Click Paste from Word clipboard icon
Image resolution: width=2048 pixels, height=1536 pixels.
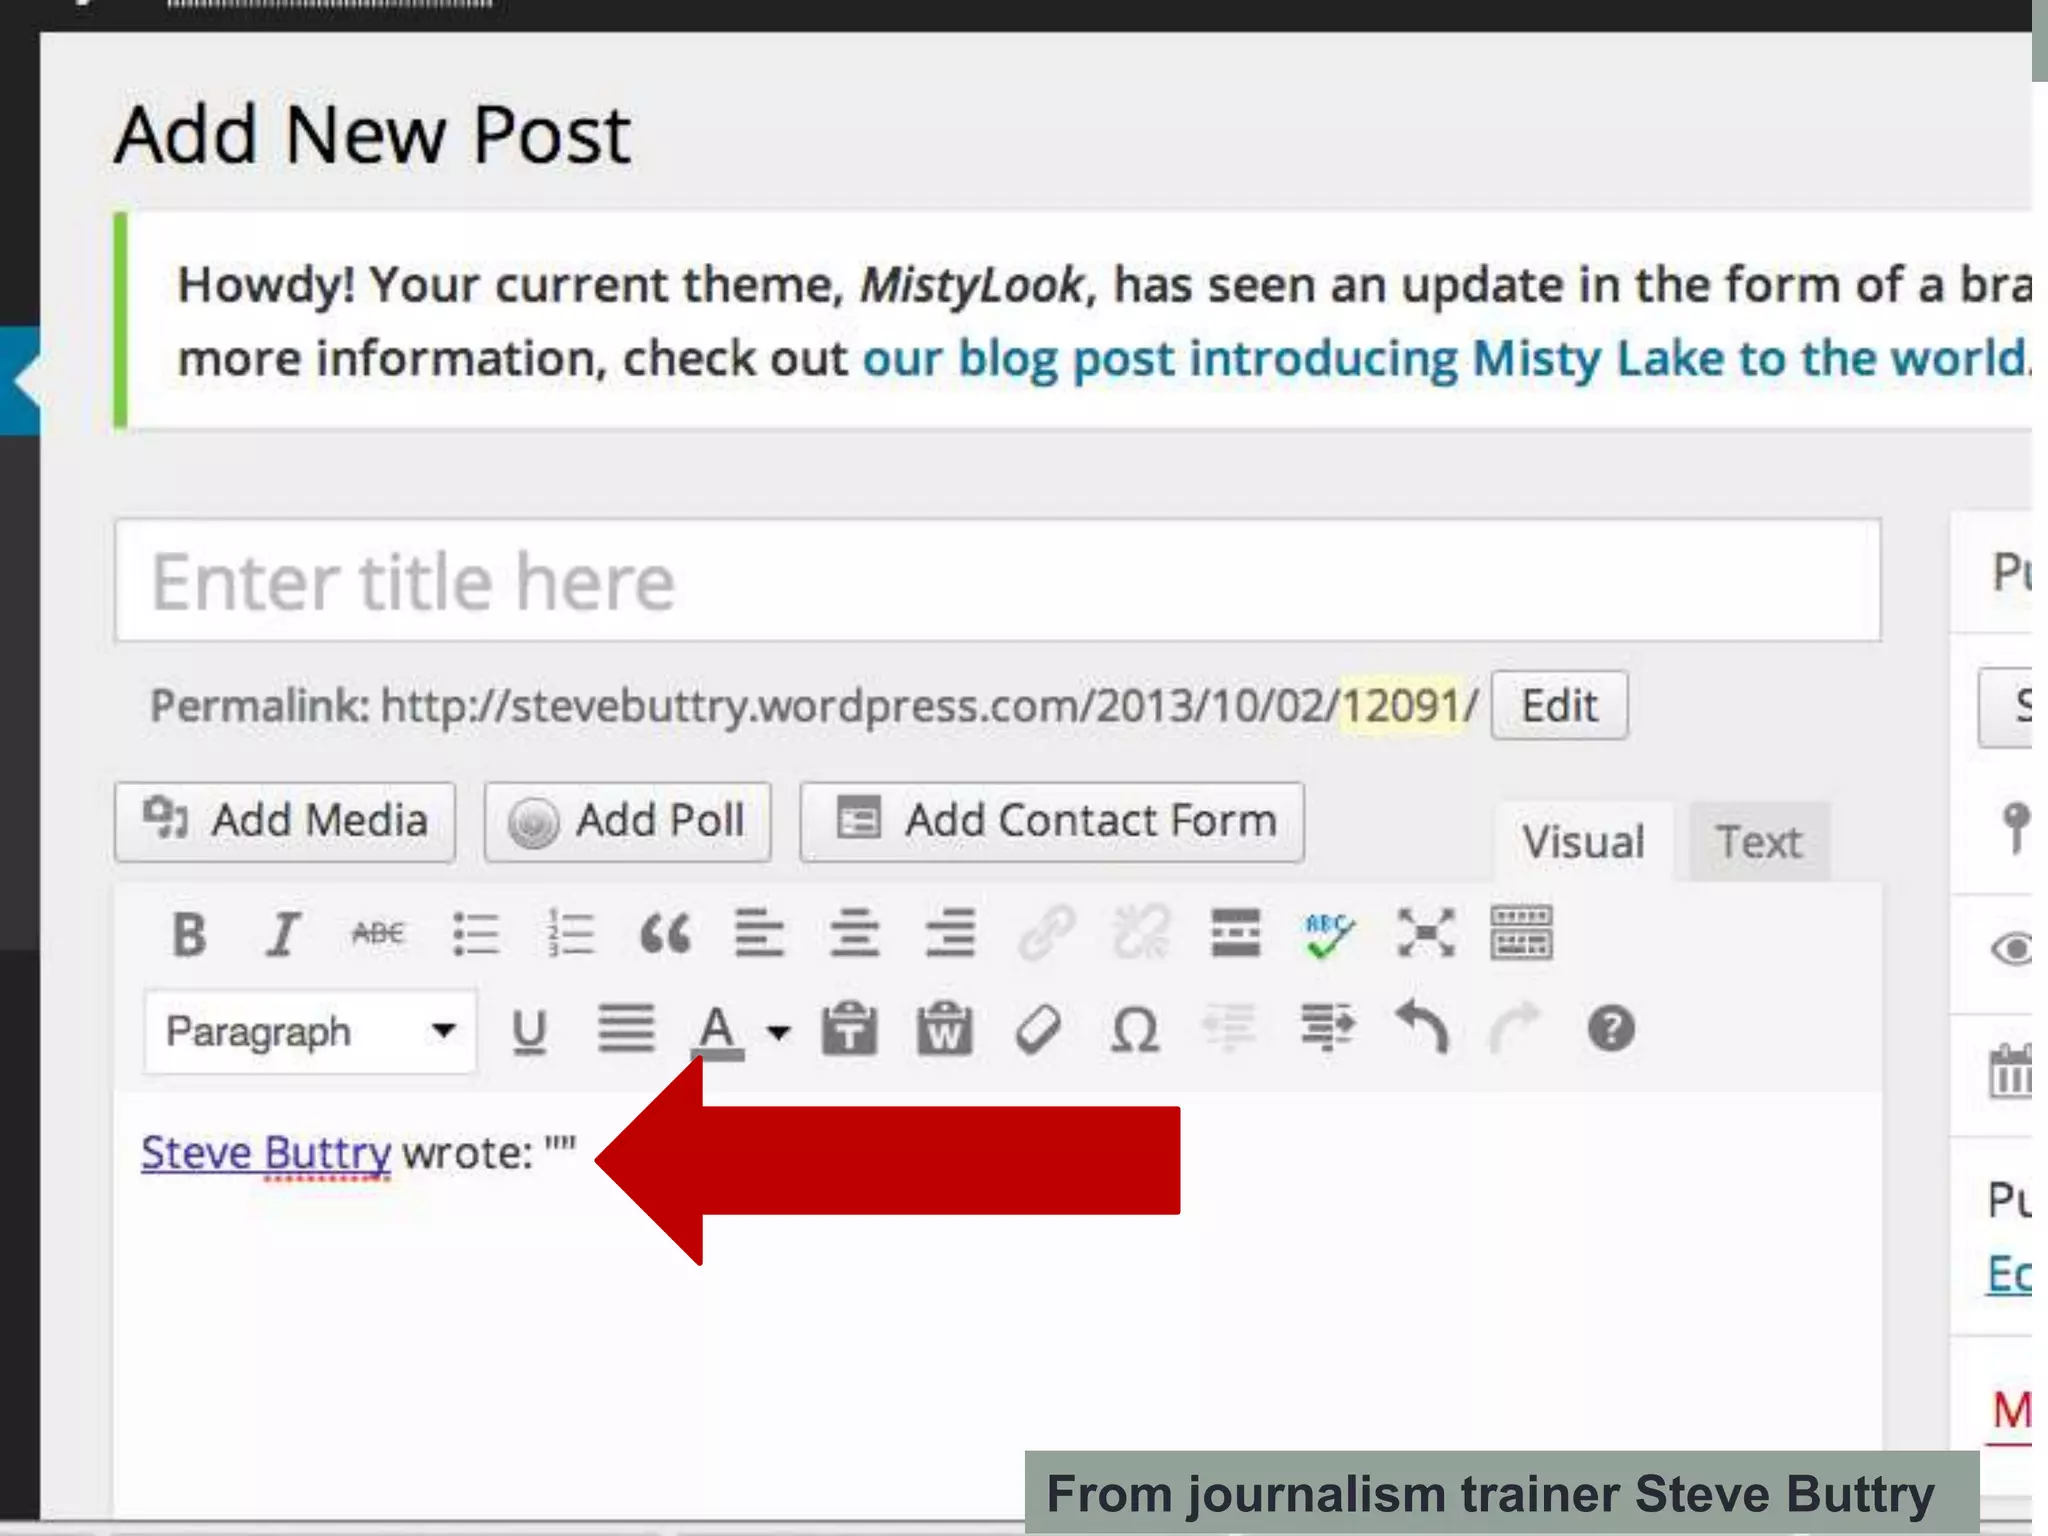pyautogui.click(x=944, y=1030)
